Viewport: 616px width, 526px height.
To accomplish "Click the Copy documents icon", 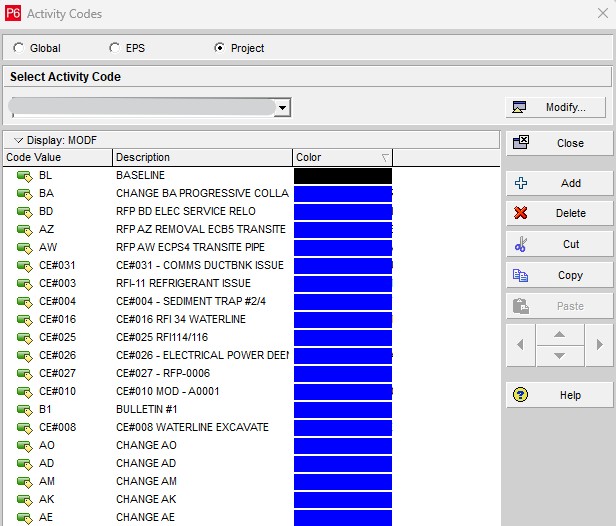I will click(x=520, y=275).
